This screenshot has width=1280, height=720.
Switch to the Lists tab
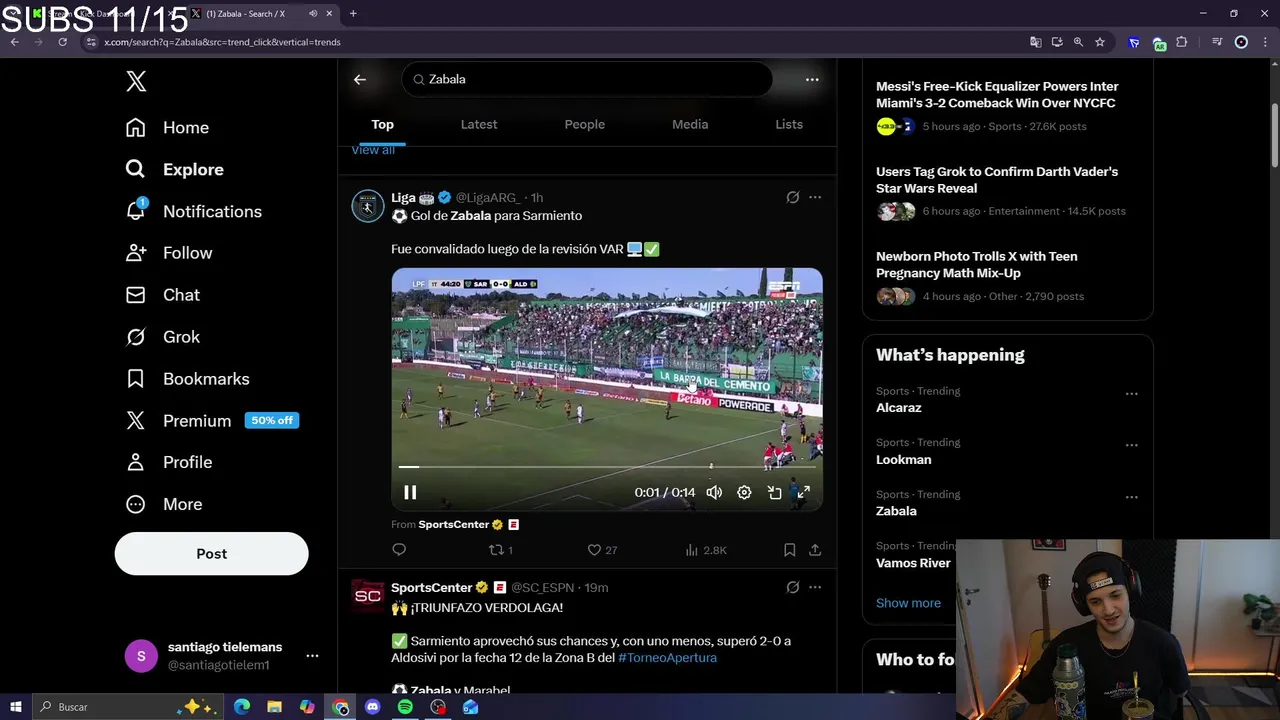pyautogui.click(x=789, y=124)
